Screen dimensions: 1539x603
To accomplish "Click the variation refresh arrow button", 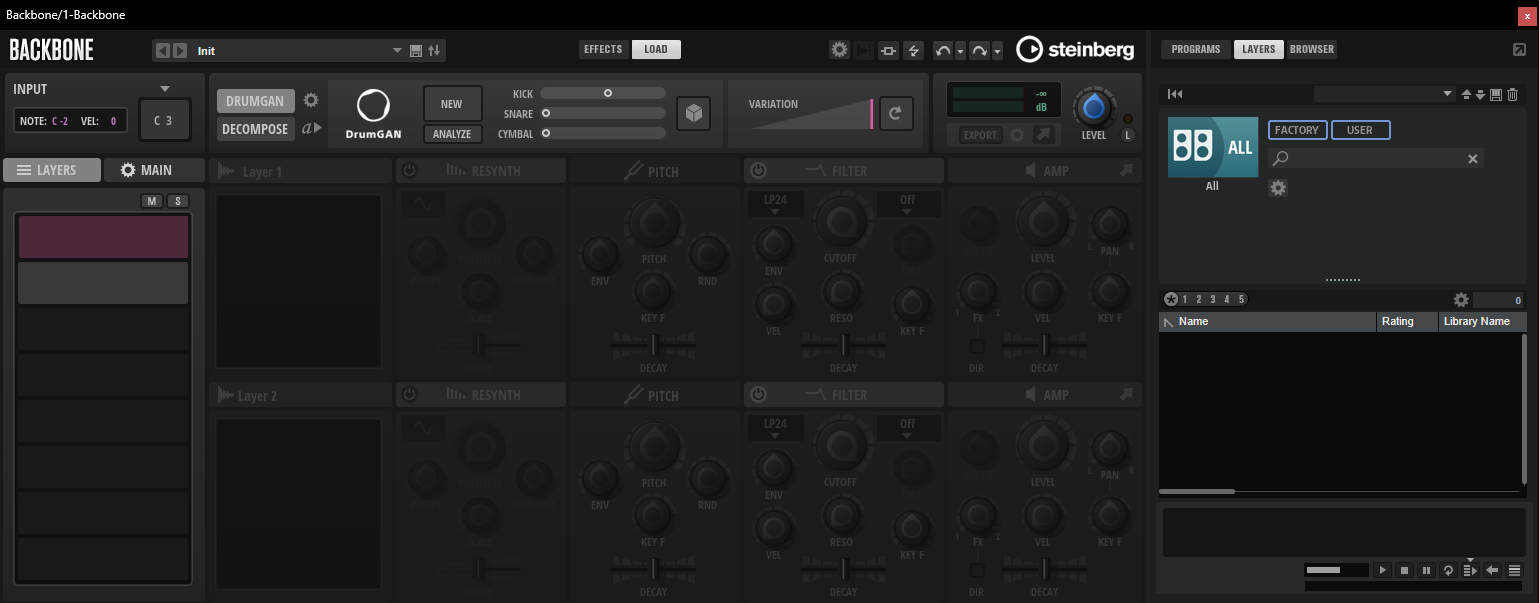I will click(894, 114).
